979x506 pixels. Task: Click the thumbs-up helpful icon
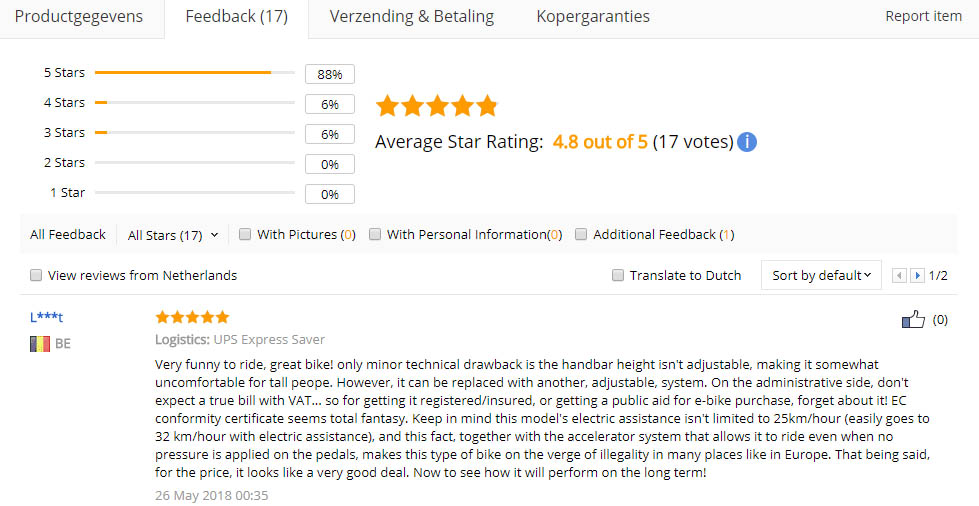(913, 320)
